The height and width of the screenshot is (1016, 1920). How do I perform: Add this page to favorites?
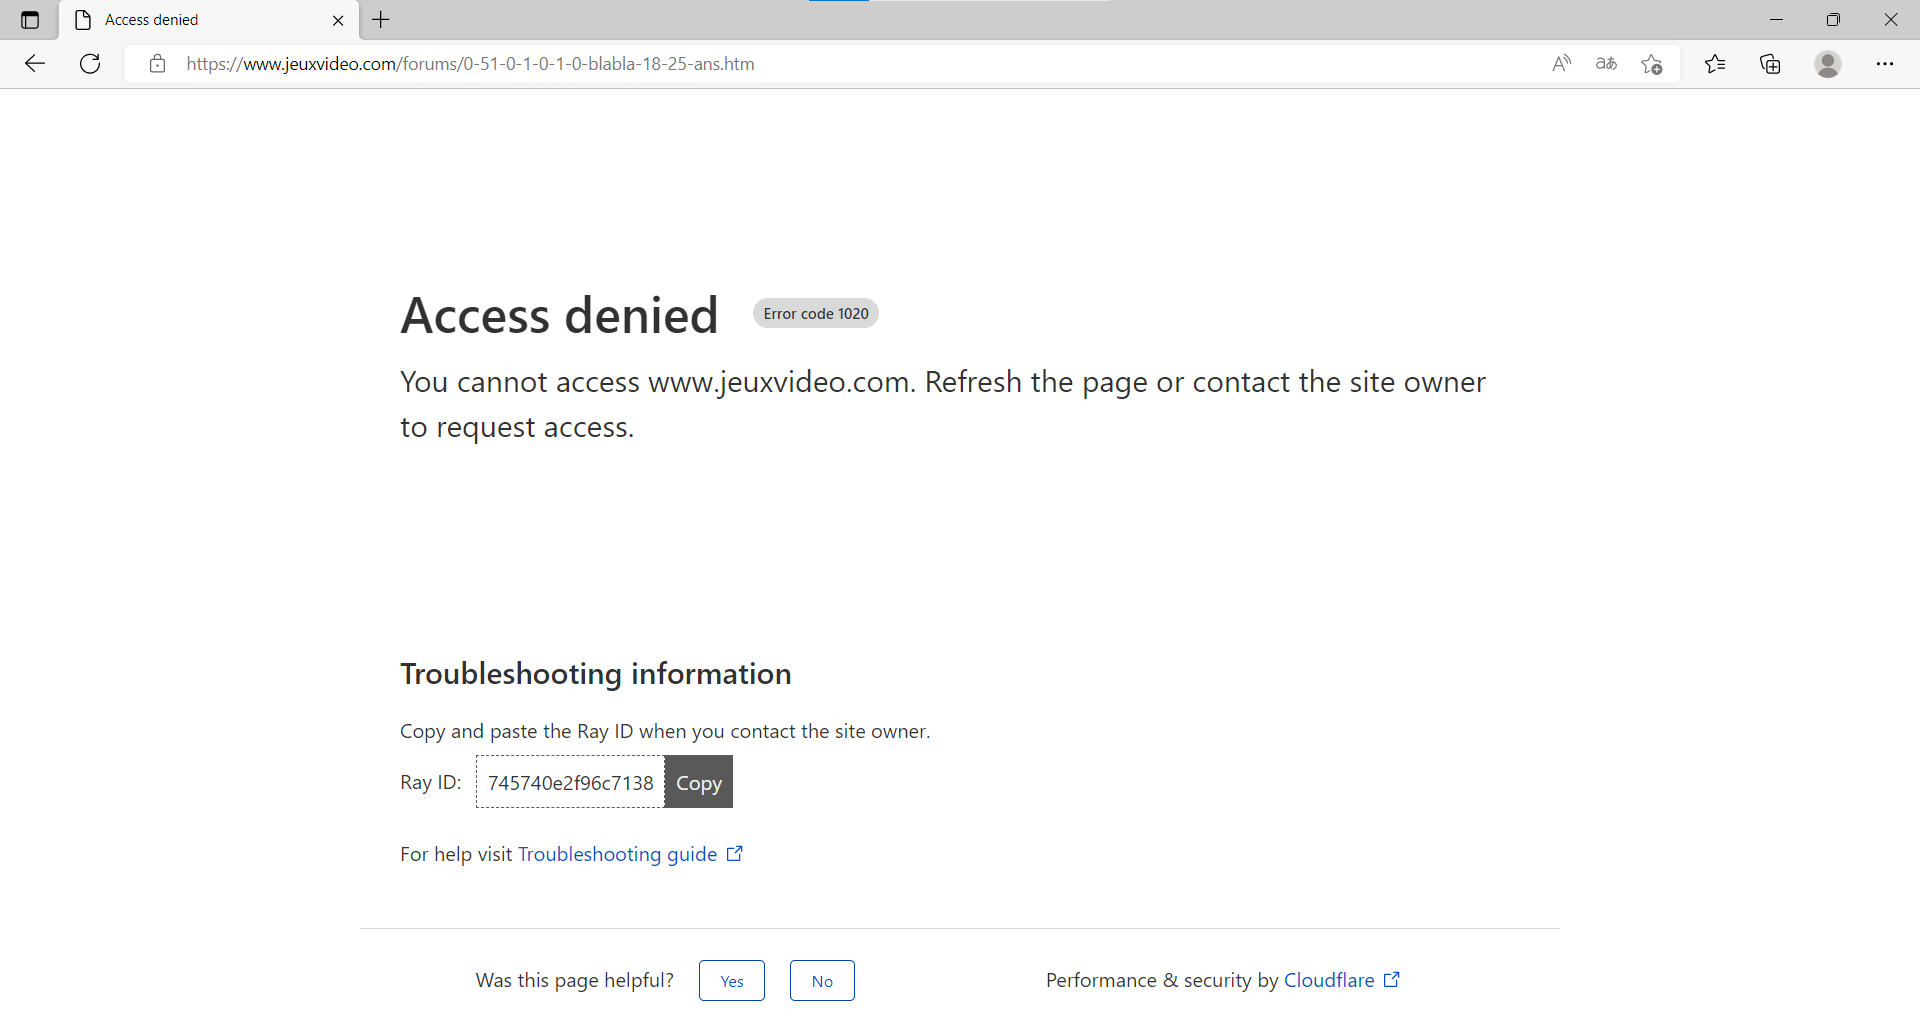(x=1652, y=64)
